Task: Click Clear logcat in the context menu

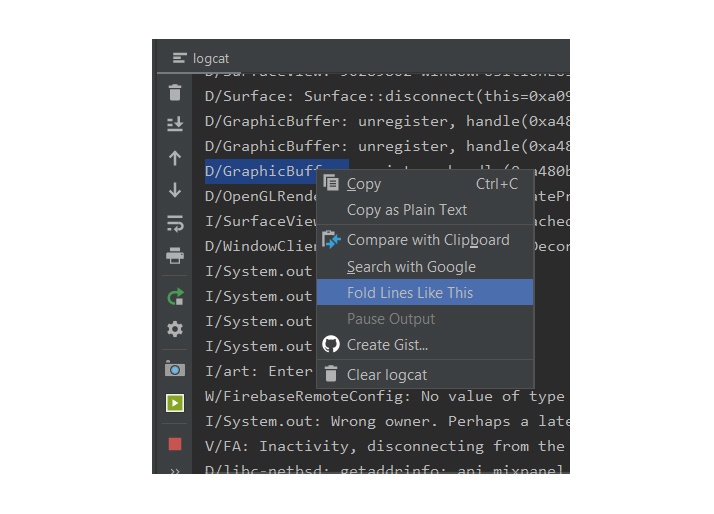Action: 387,375
